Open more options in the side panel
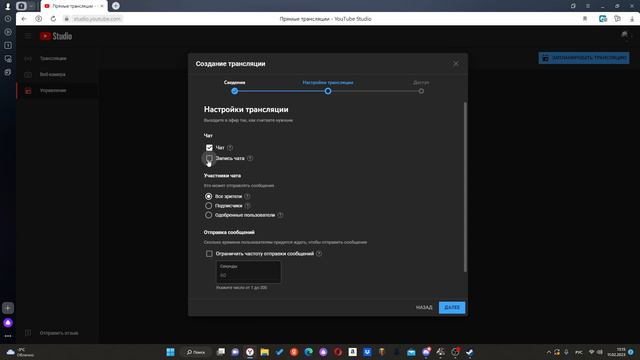640x360 pixels. point(8,336)
